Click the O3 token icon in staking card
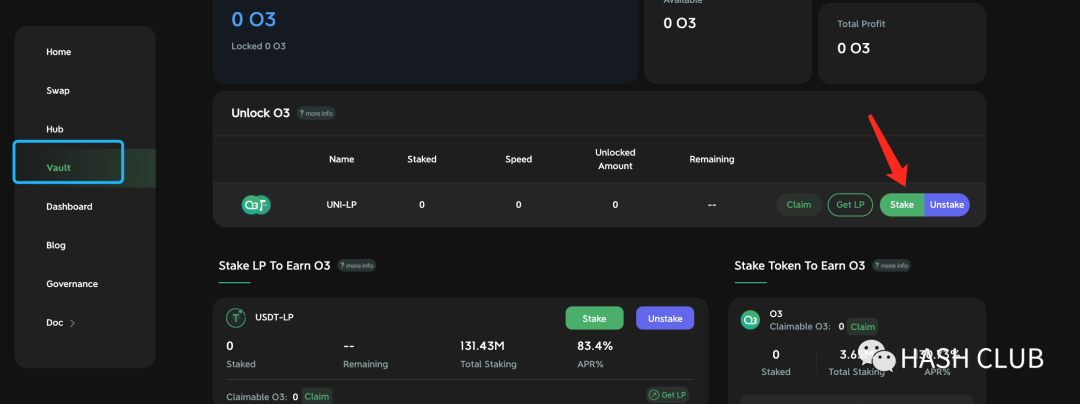This screenshot has width=1080, height=404. [x=749, y=320]
